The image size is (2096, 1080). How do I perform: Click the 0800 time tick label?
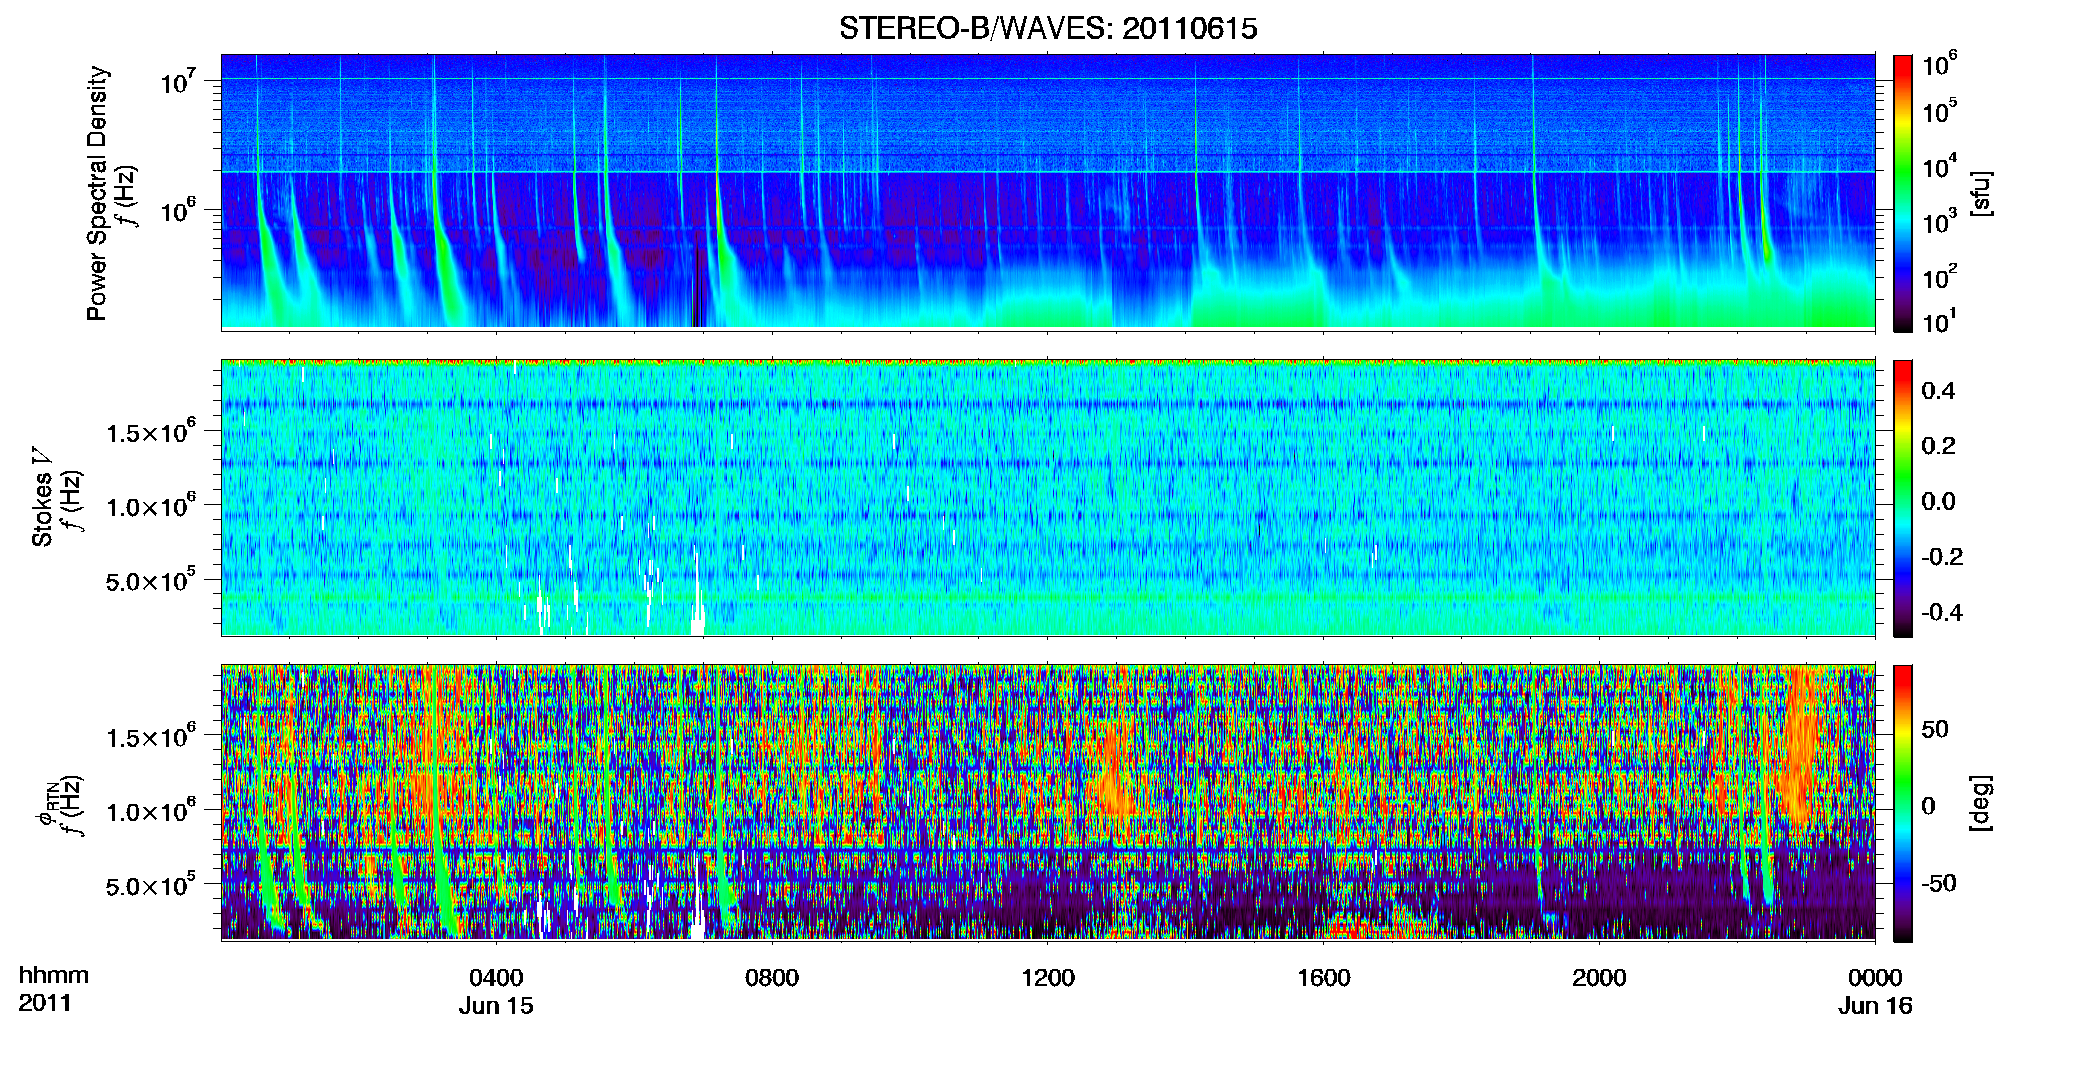tap(772, 978)
